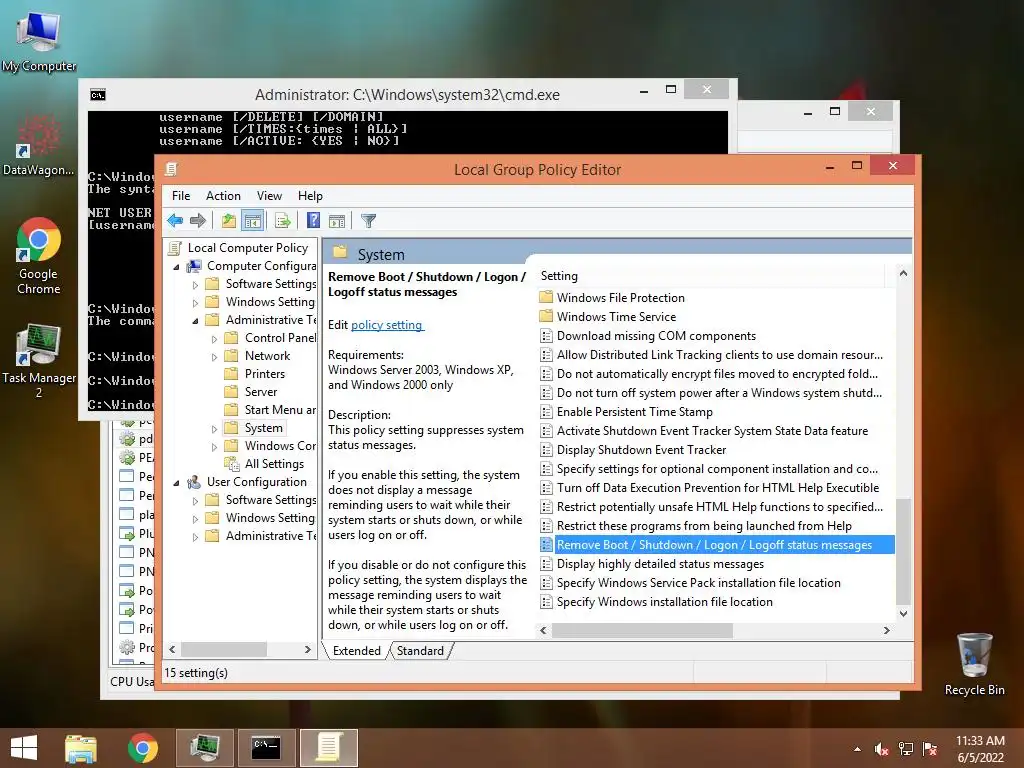1024x768 pixels.
Task: Click the Back arrow toolbar icon
Action: (175, 221)
